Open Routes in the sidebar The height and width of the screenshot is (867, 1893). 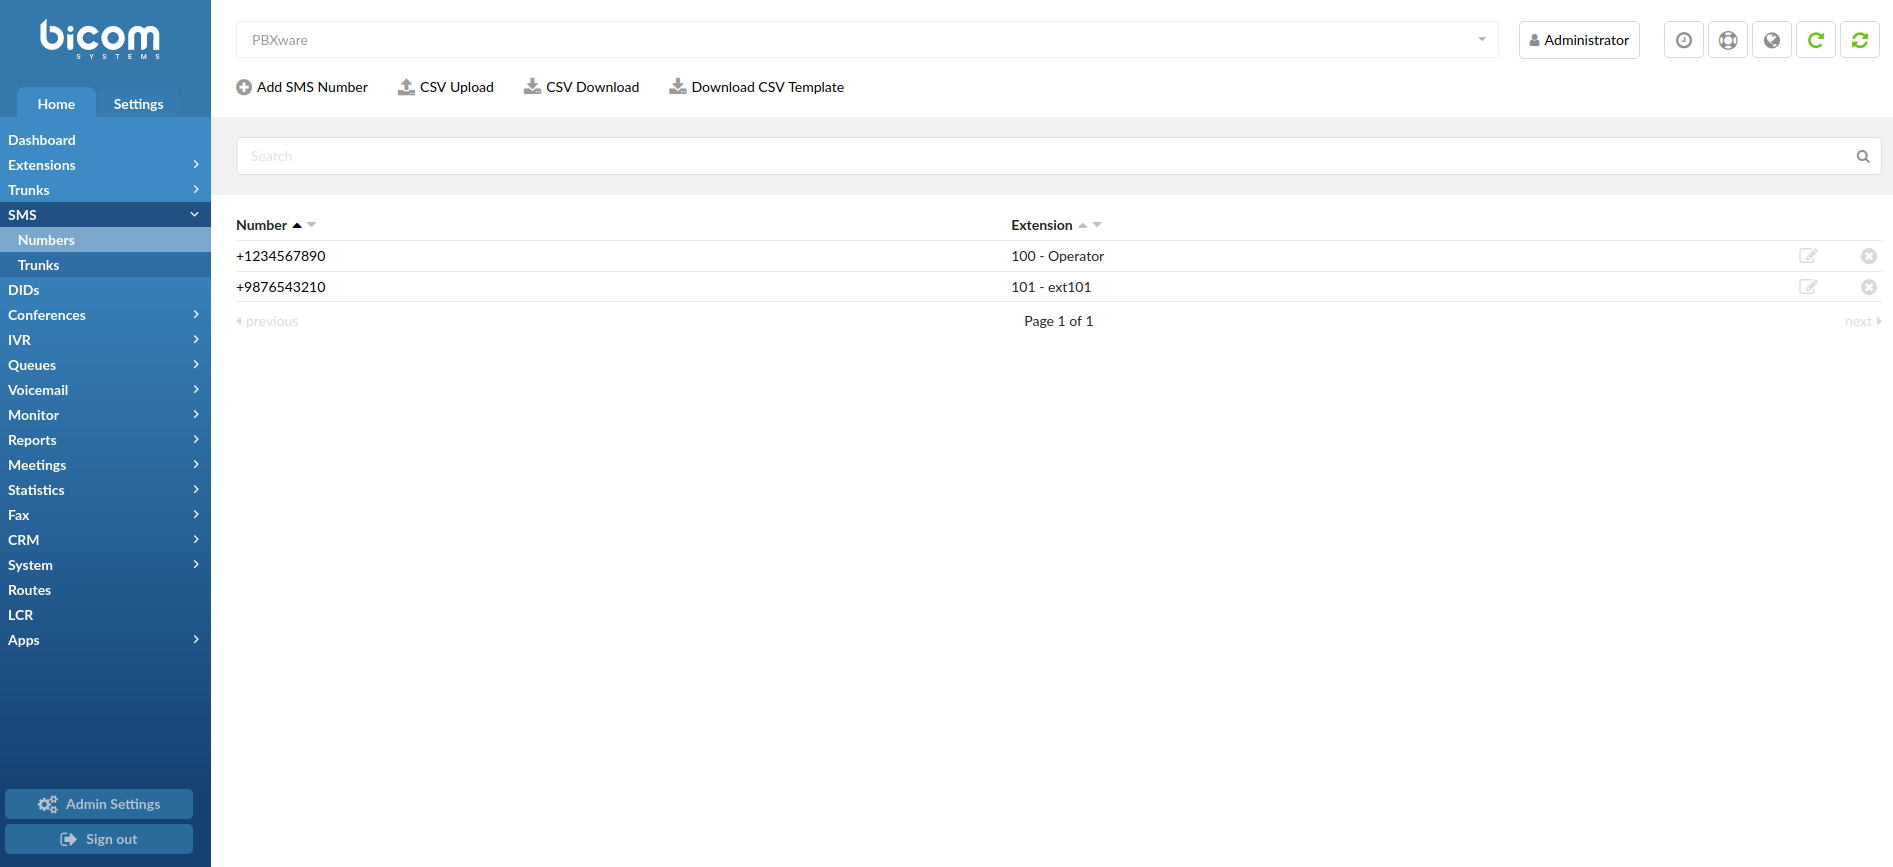105,590
